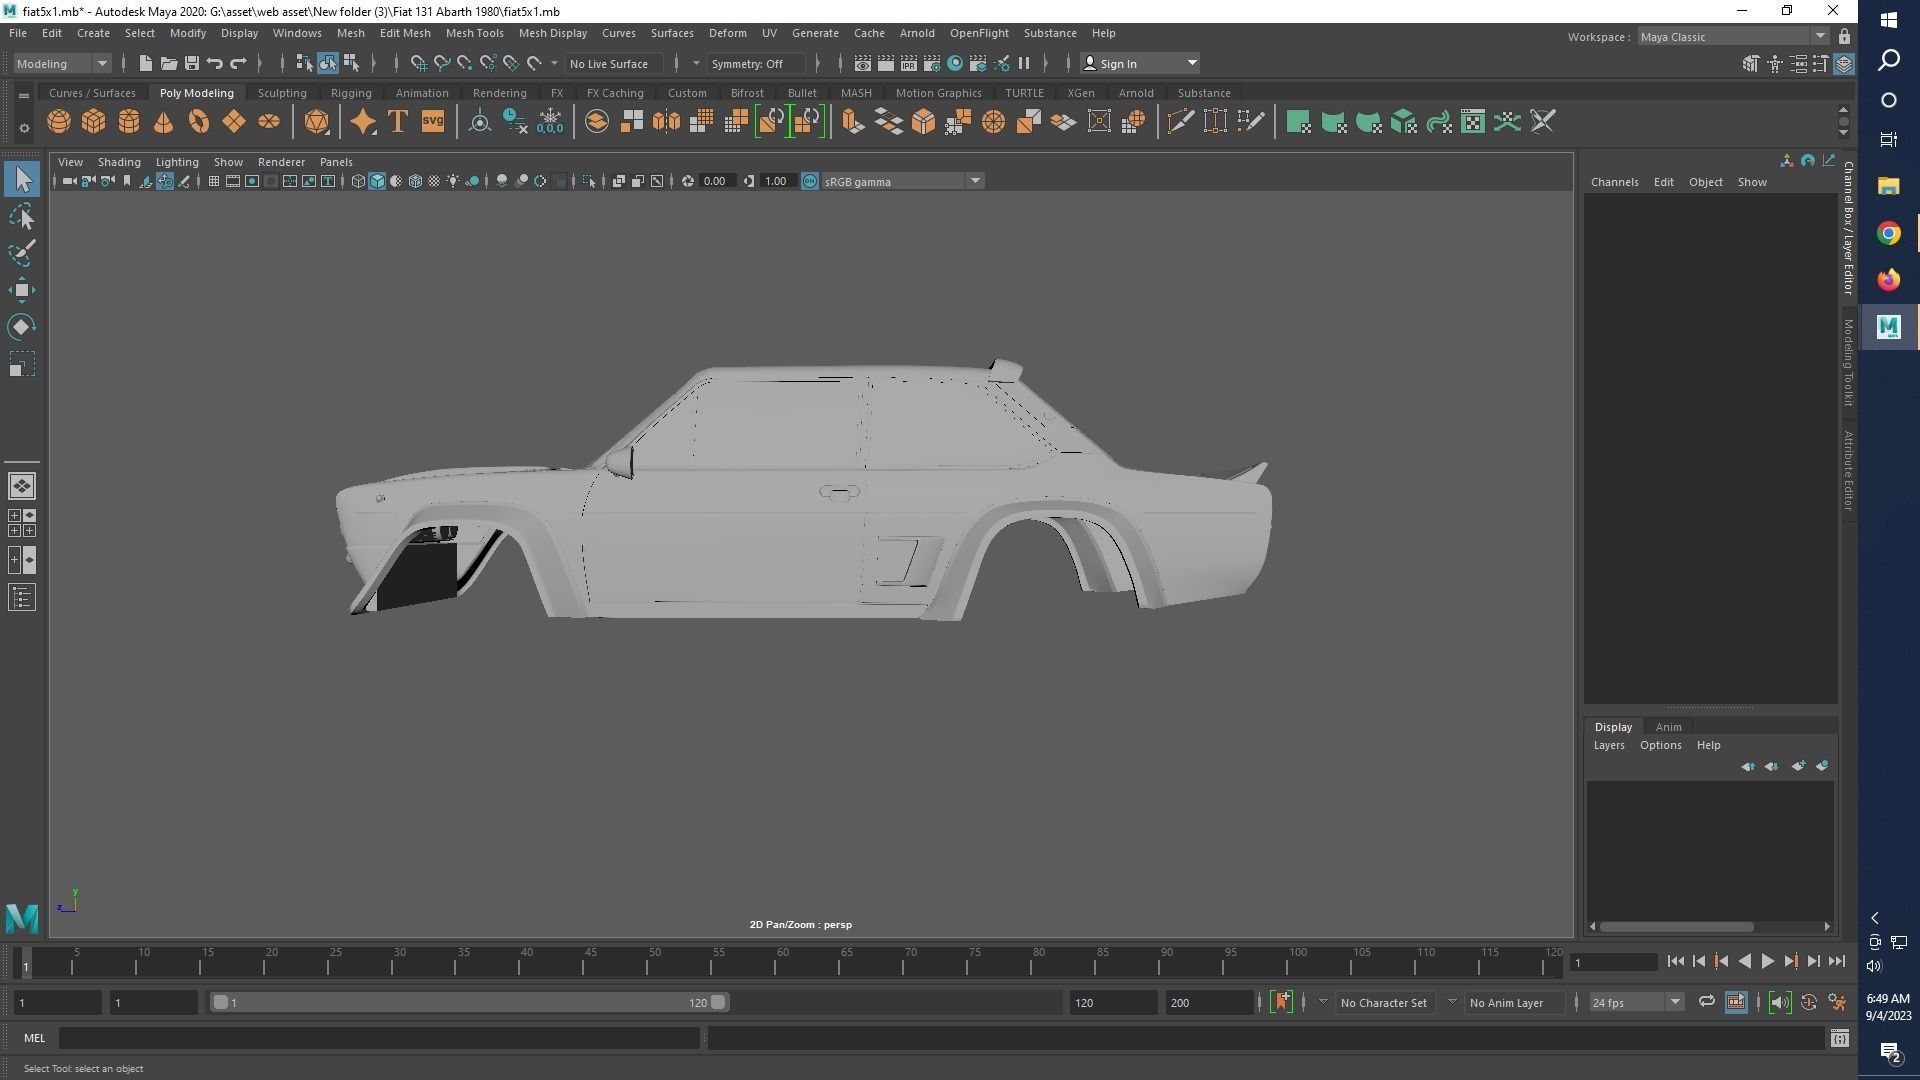The height and width of the screenshot is (1080, 1920).
Task: Create a polygon cone from the shelf
Action: pos(164,122)
